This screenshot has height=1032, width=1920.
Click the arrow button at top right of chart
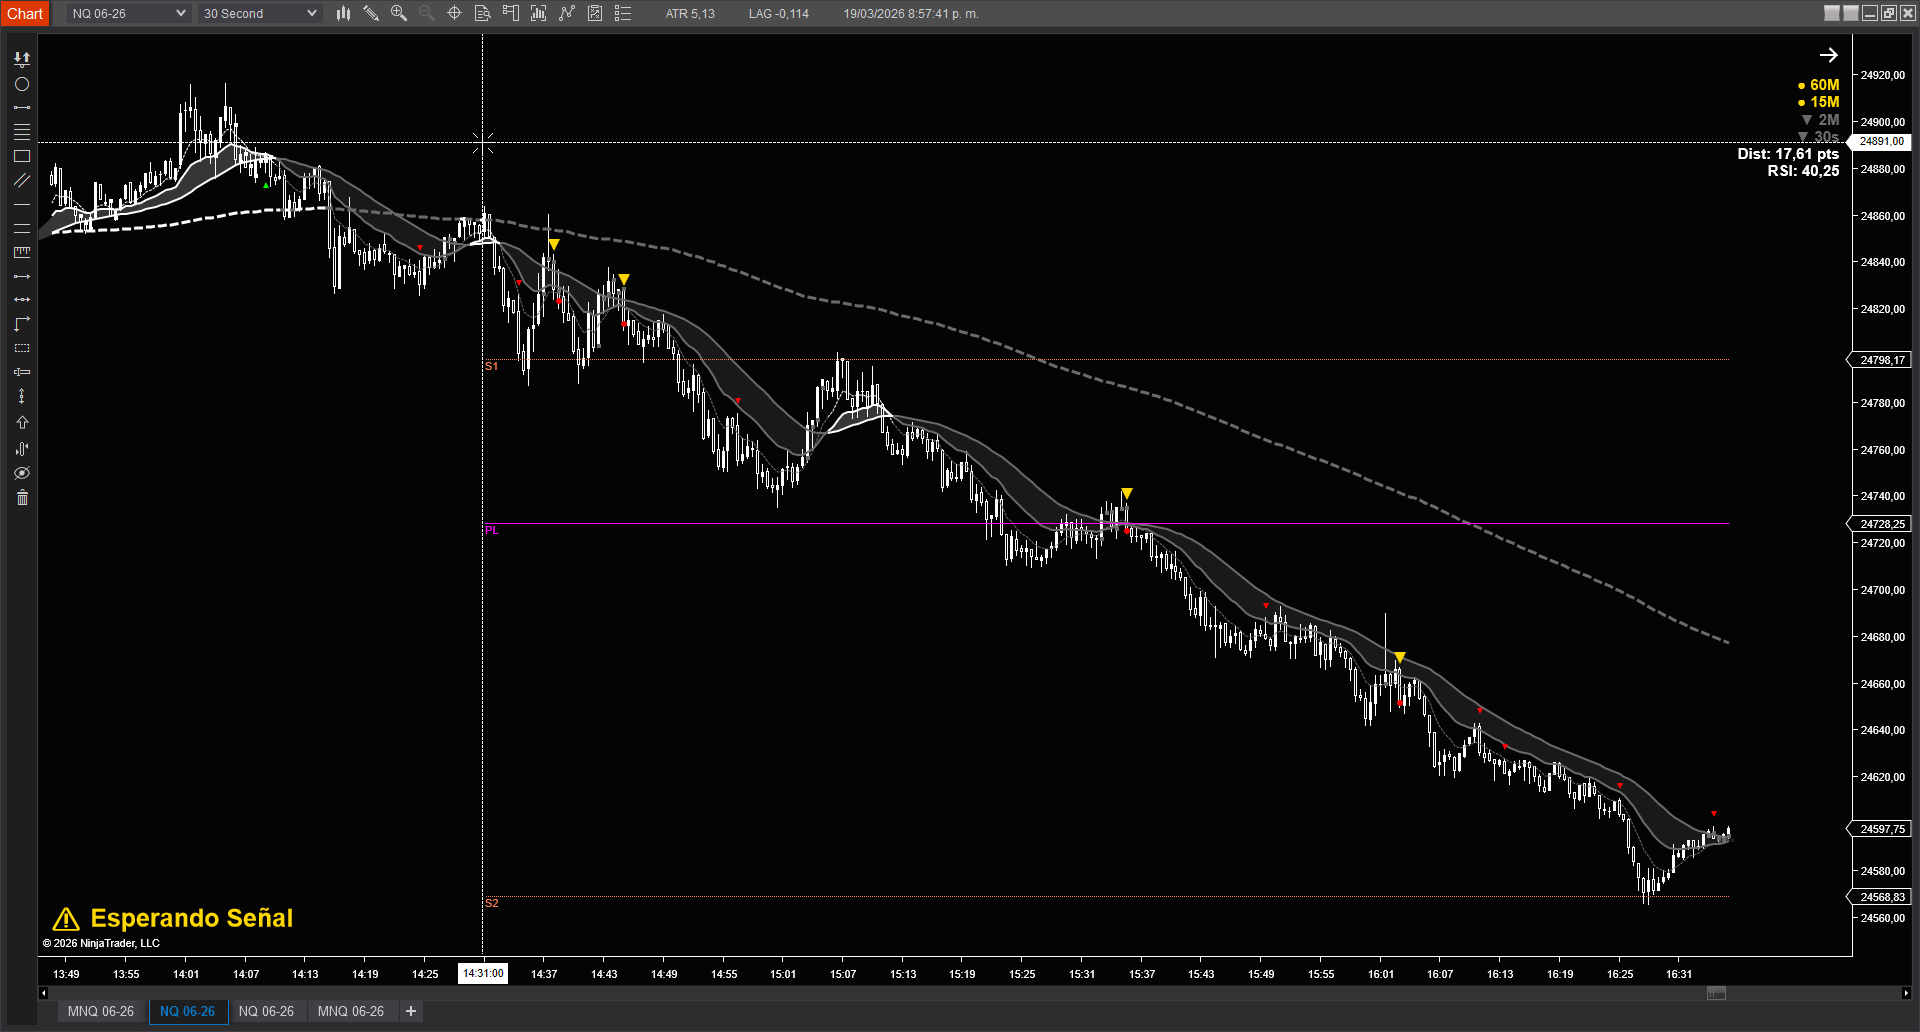(1828, 55)
